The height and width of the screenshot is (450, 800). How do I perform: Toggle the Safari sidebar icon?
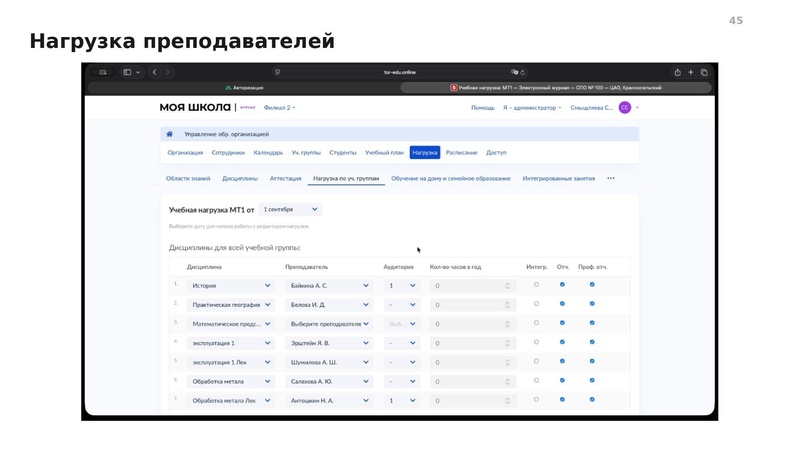click(x=128, y=72)
